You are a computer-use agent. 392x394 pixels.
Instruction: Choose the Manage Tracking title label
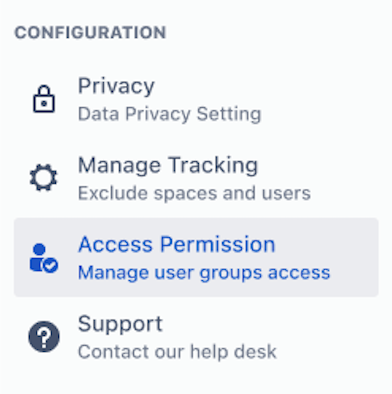click(168, 165)
